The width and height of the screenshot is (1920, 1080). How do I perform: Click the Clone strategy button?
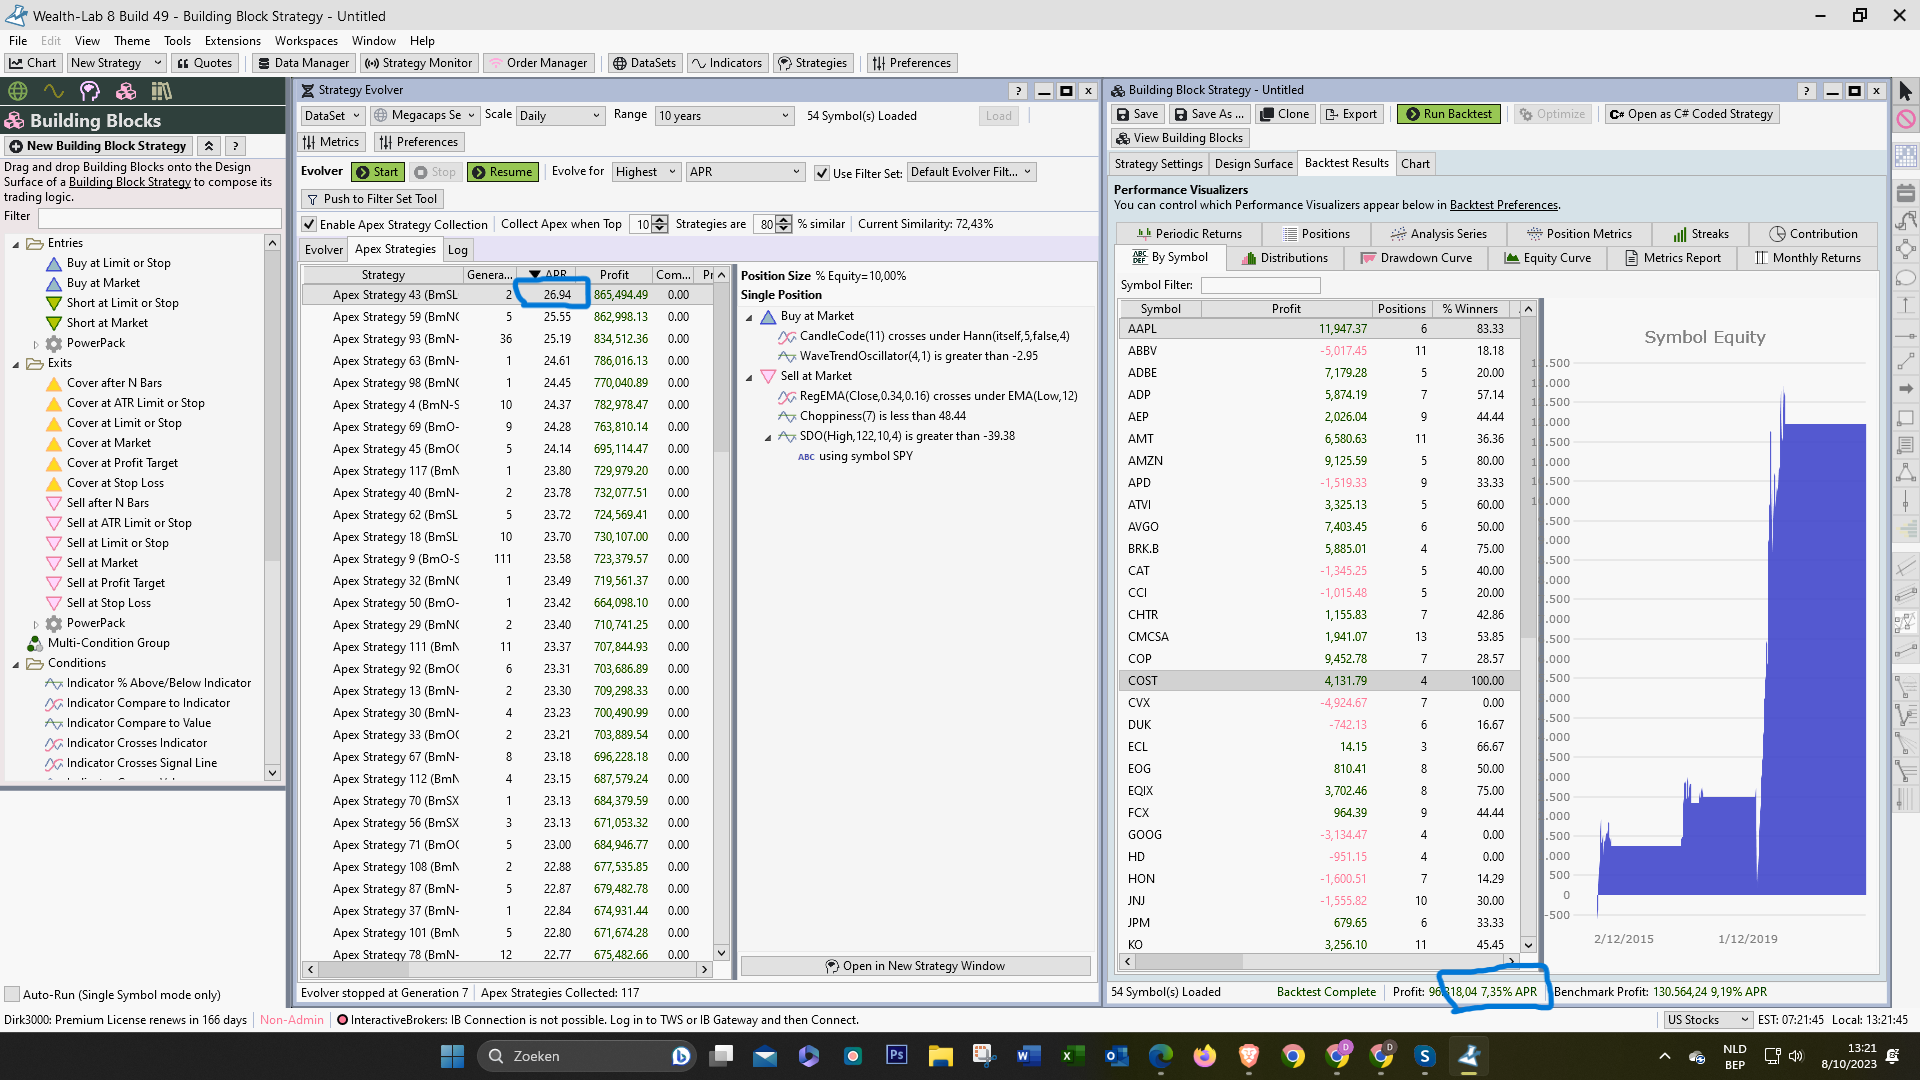(1284, 114)
